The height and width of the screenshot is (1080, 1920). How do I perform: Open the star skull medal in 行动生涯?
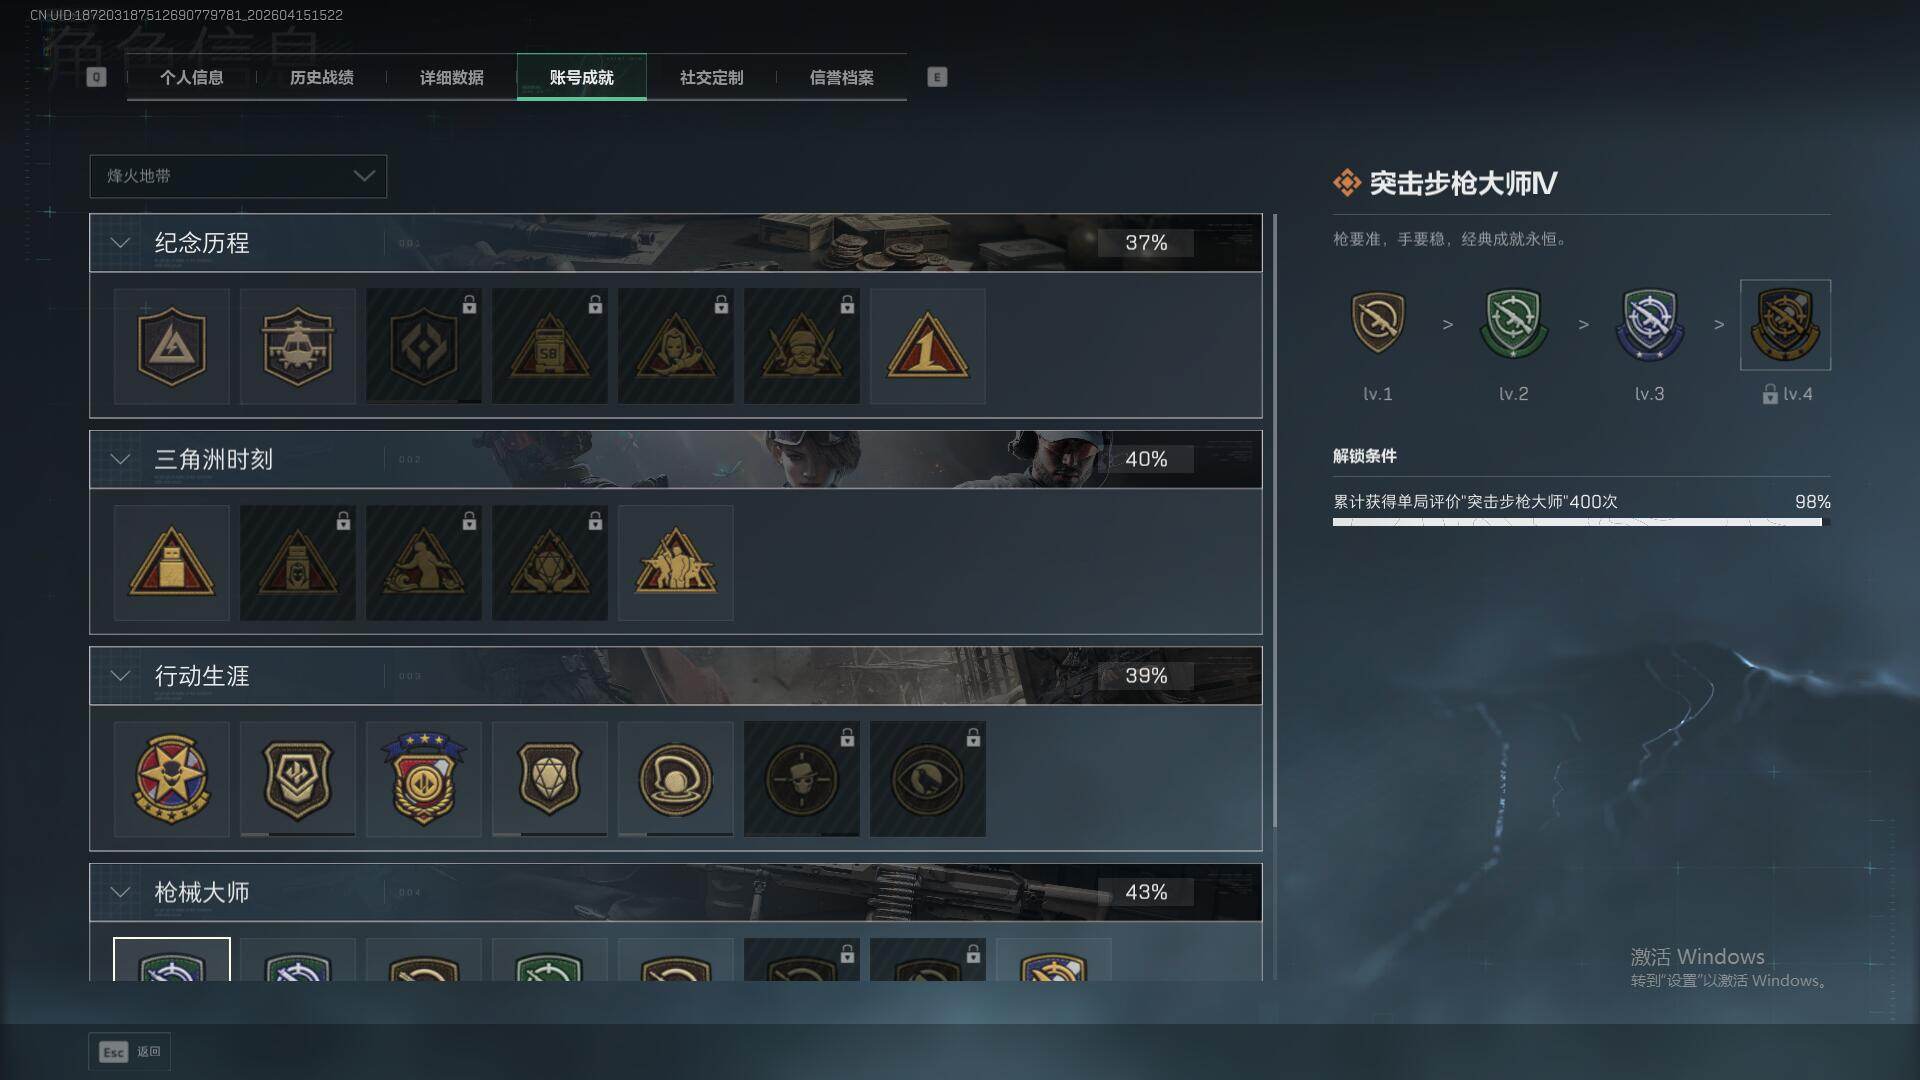tap(171, 779)
